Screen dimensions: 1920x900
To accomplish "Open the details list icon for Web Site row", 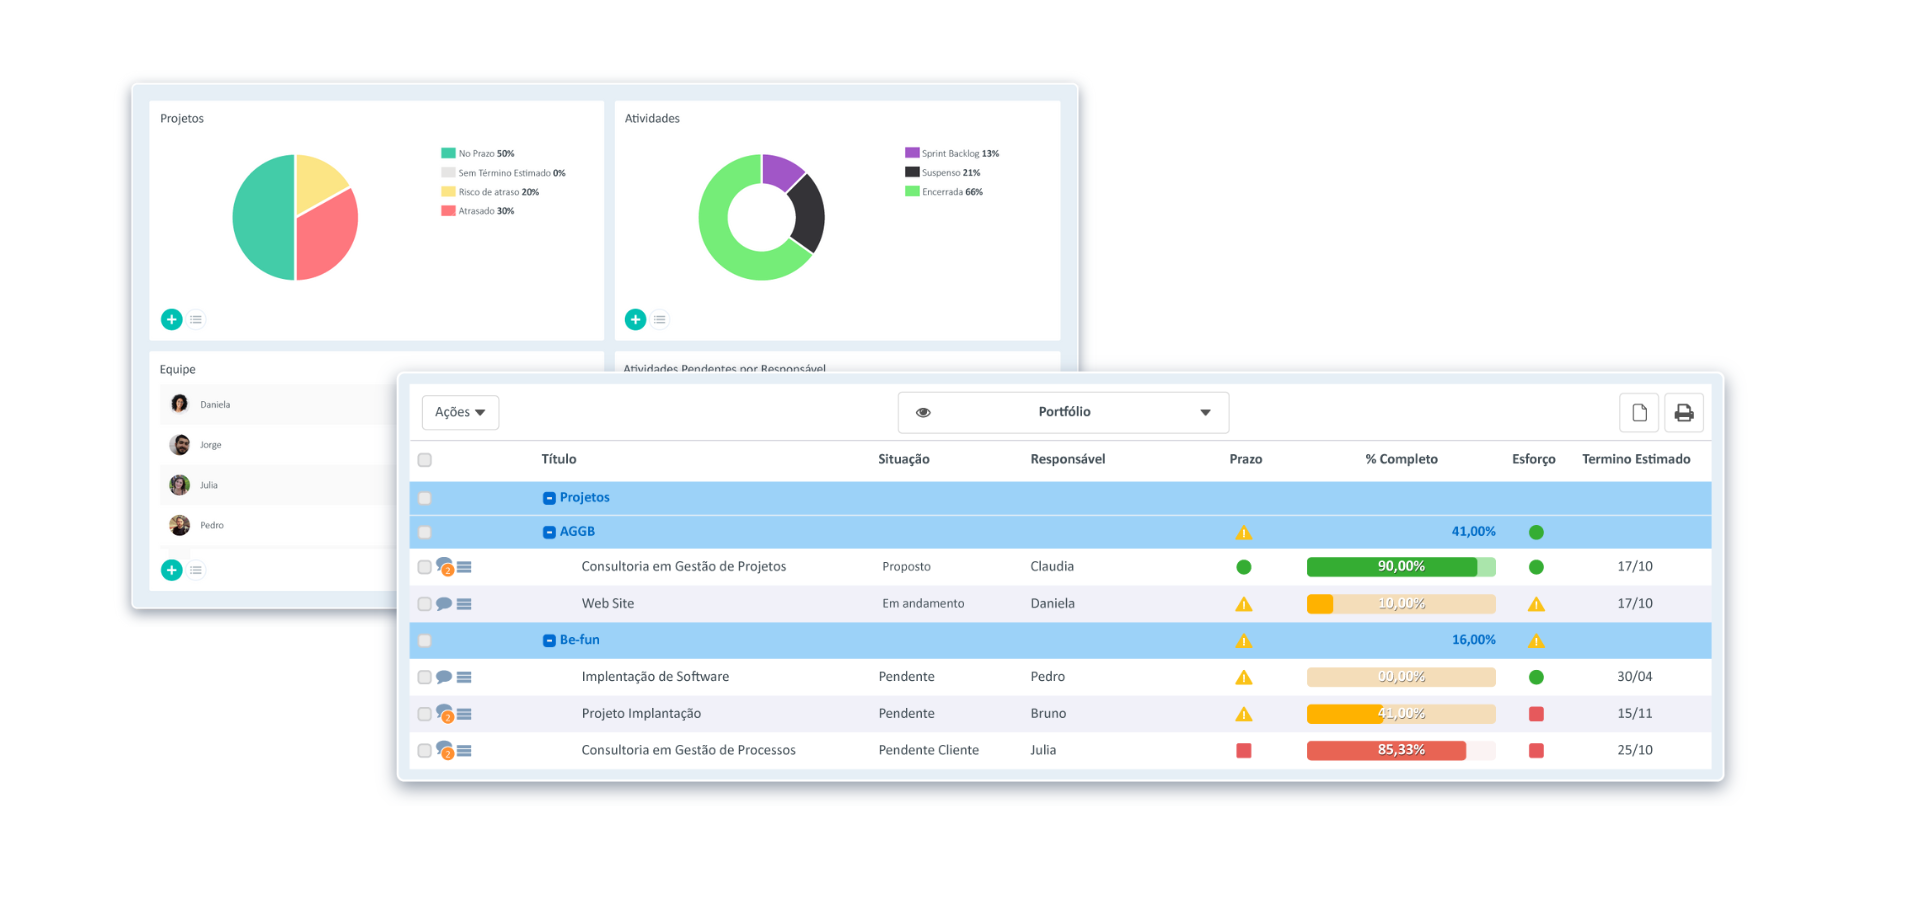I will point(464,604).
